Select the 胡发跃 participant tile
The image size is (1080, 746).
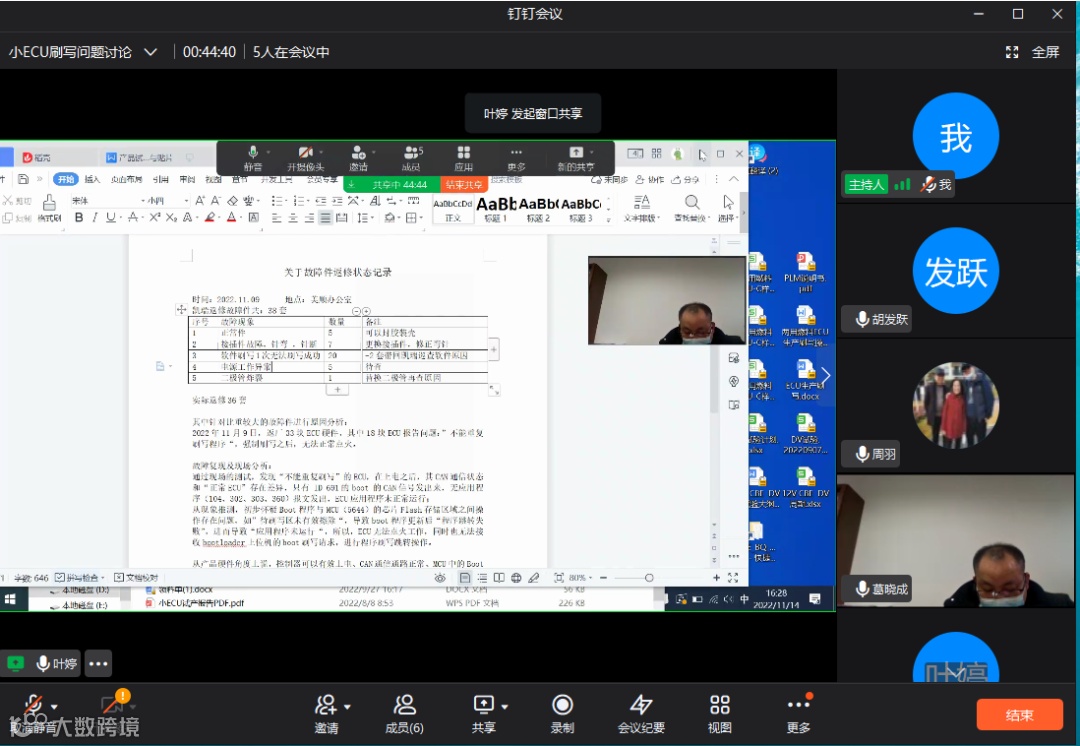(955, 271)
